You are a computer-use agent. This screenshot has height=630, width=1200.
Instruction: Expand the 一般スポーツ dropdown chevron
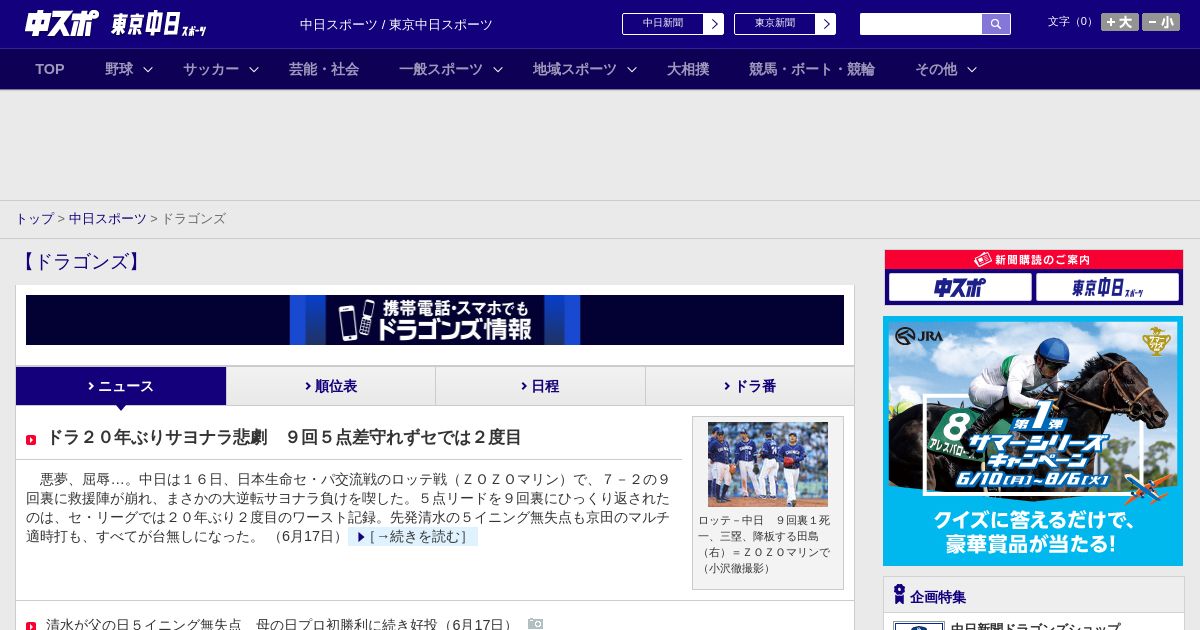(498, 69)
